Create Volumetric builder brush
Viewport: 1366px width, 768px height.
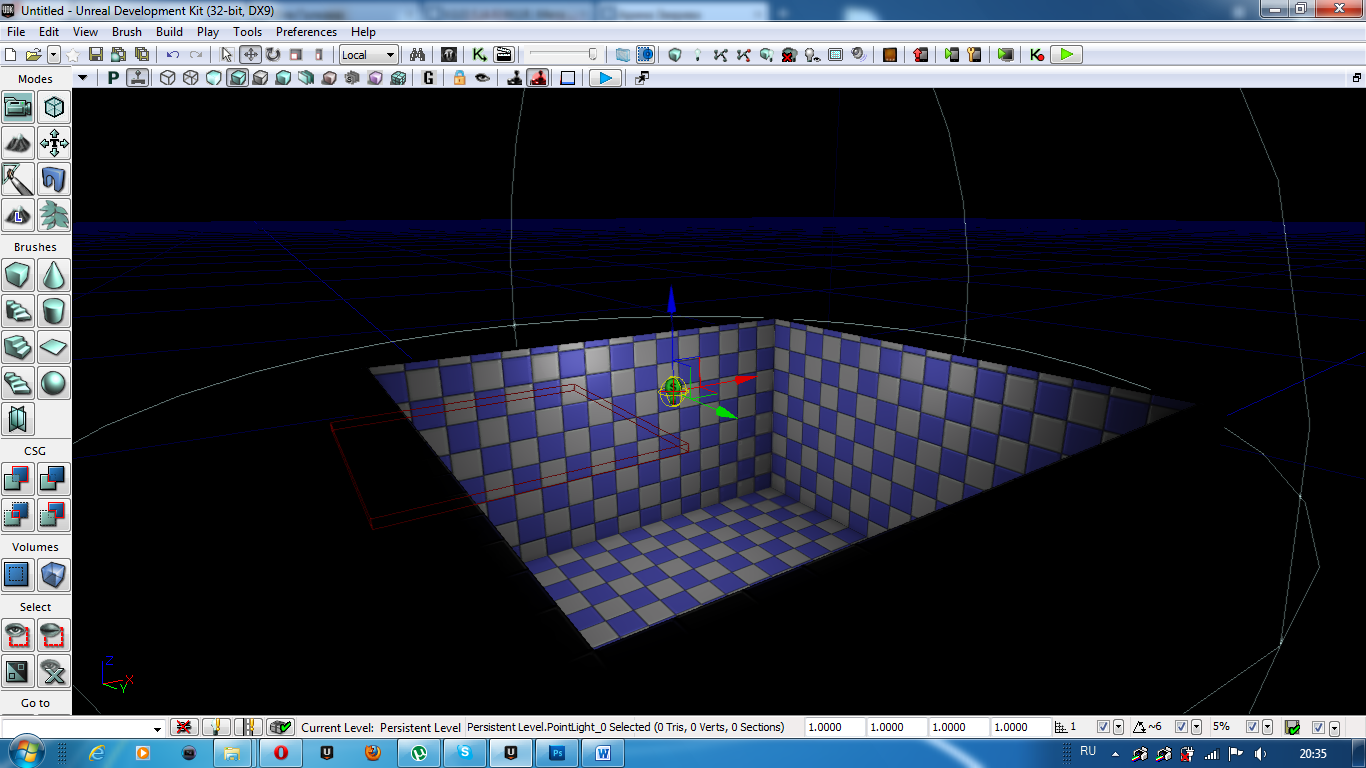click(18, 419)
